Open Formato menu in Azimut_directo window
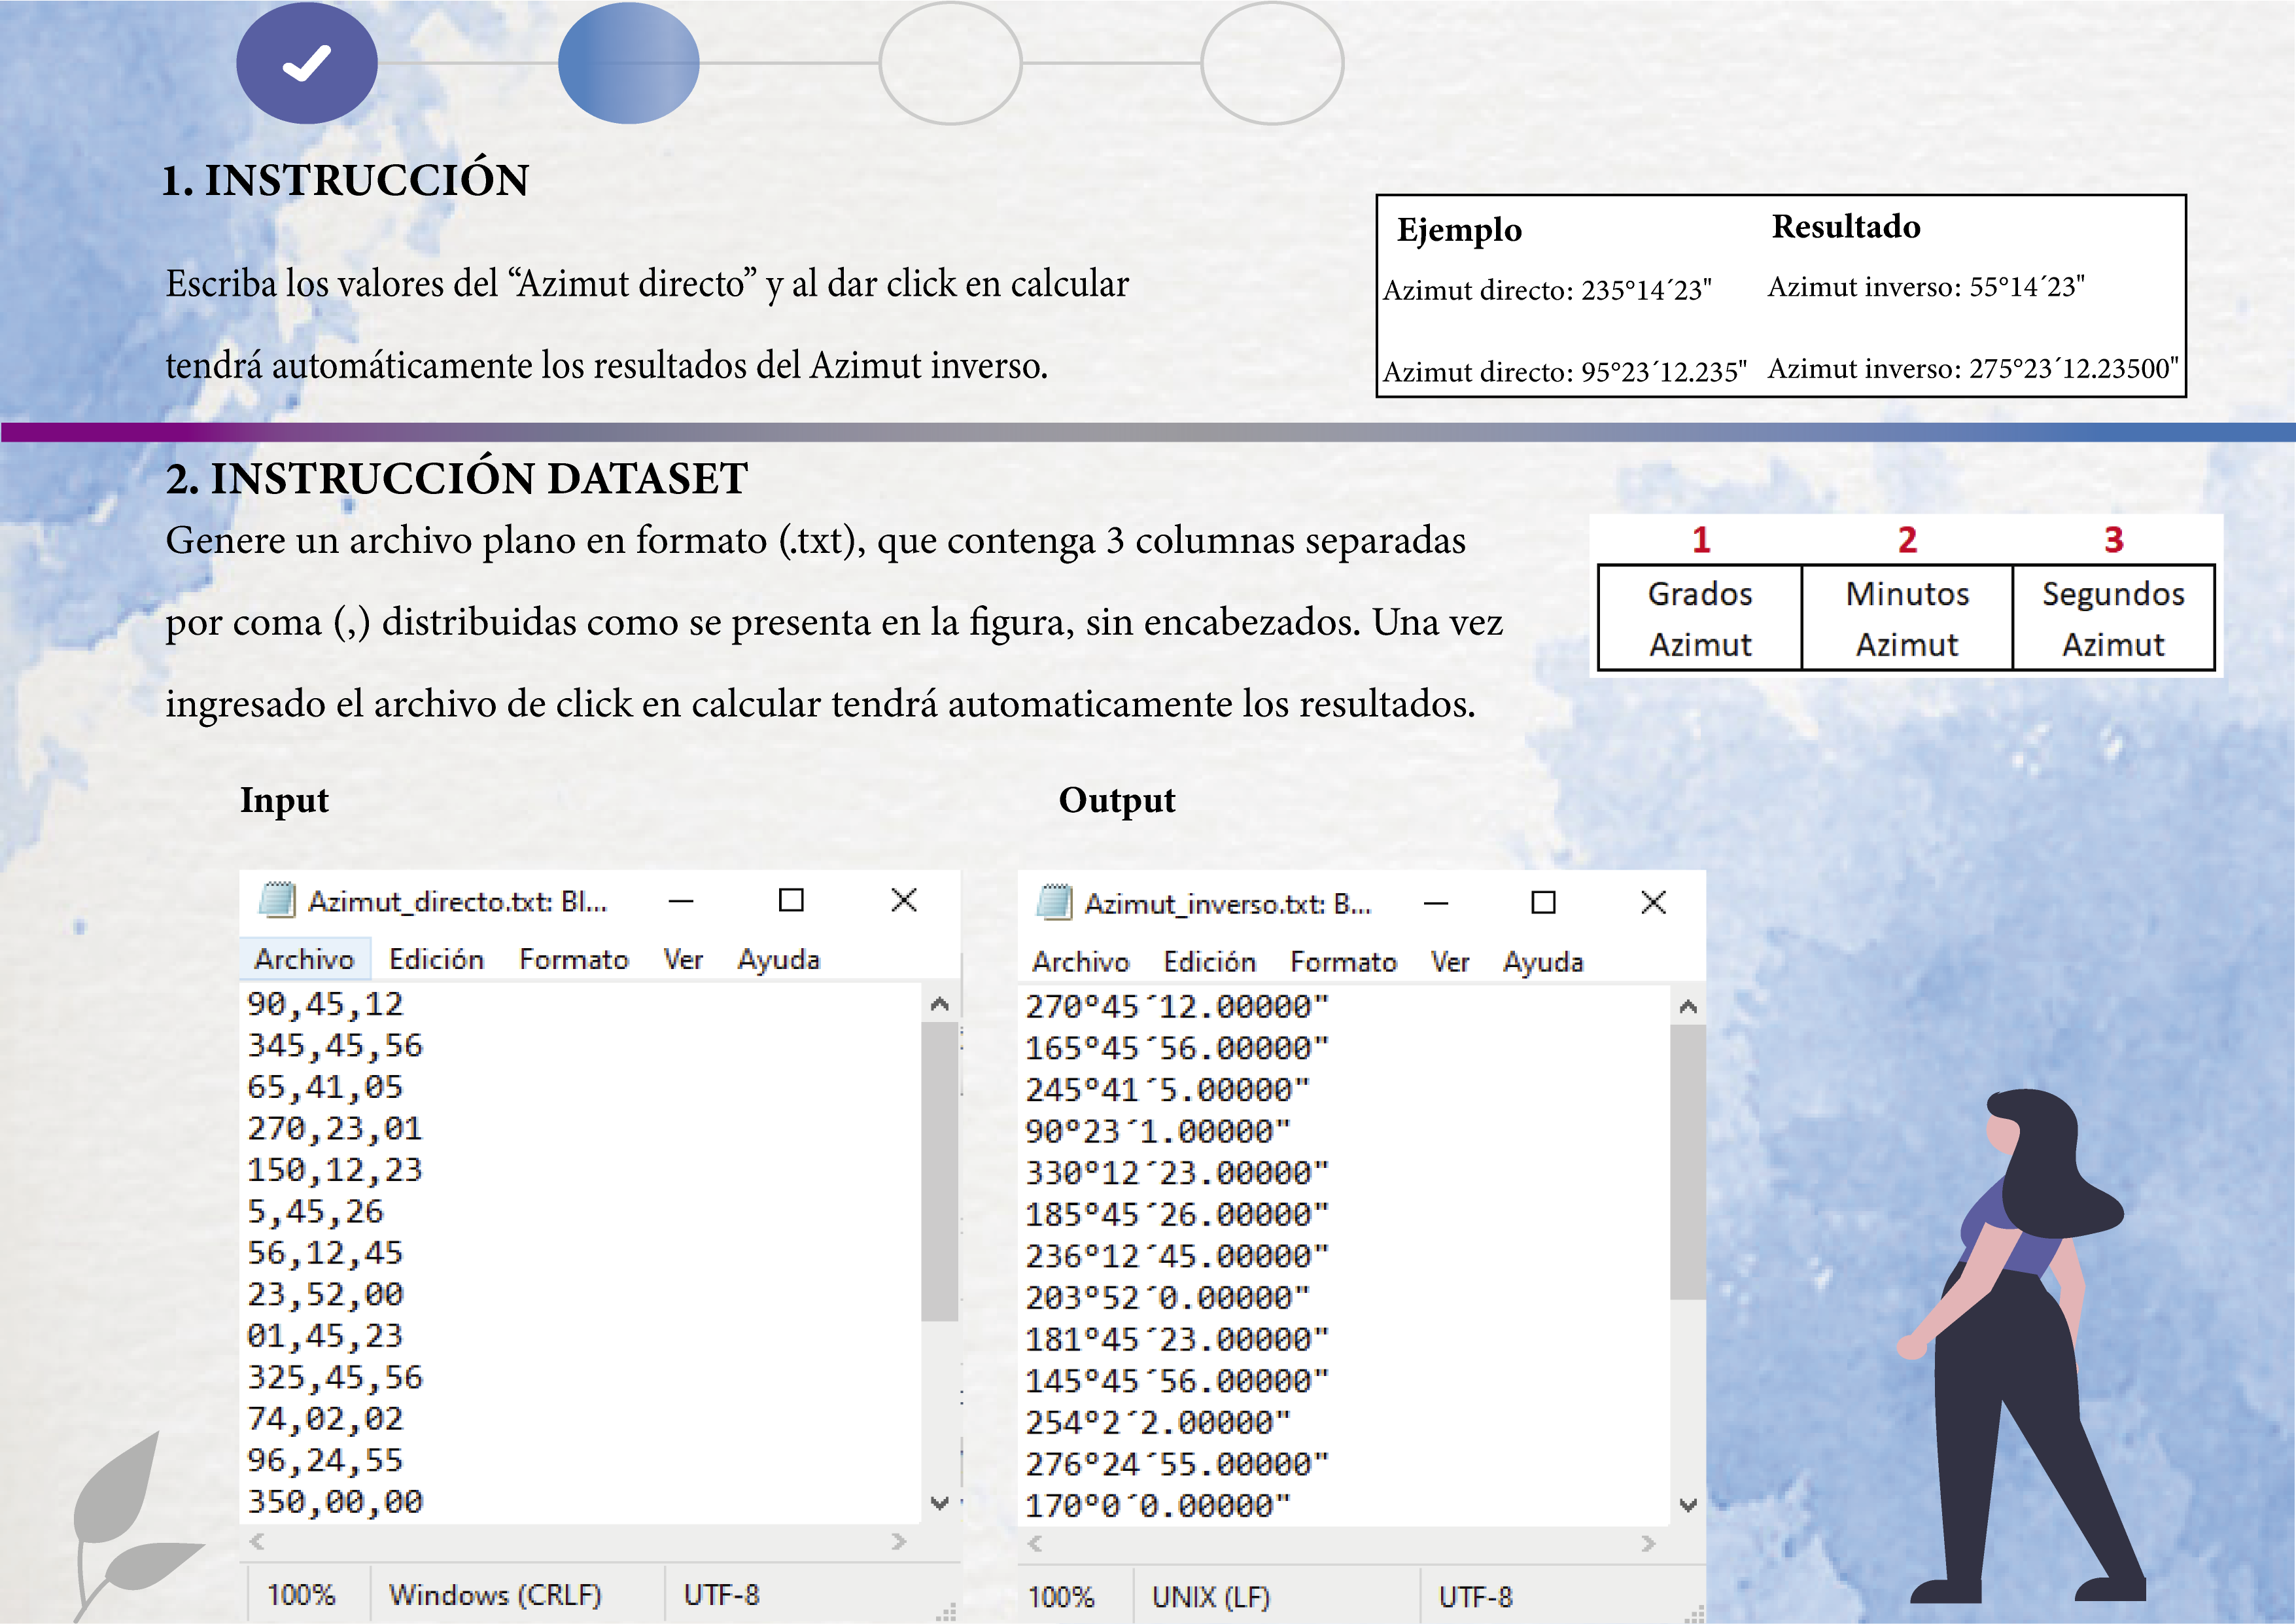Image resolution: width=2296 pixels, height=1624 pixels. click(x=573, y=959)
